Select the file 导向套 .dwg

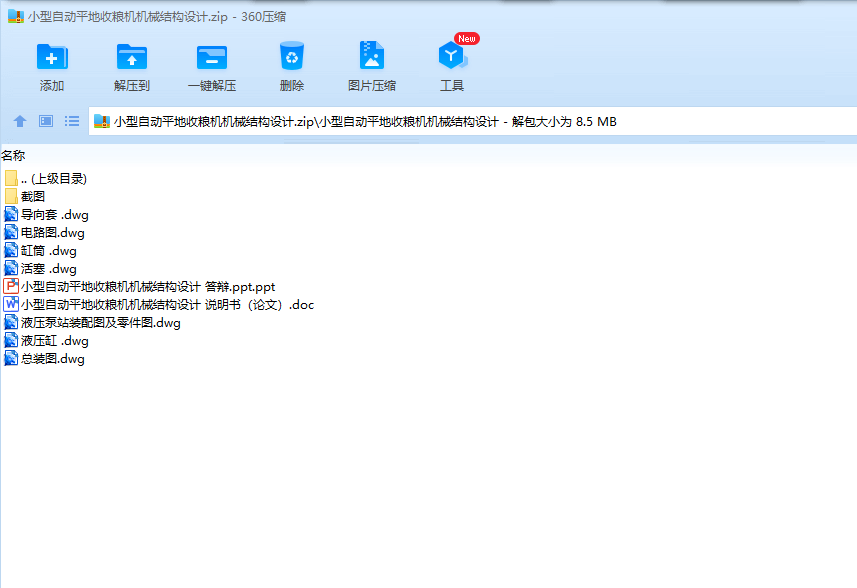tap(46, 215)
